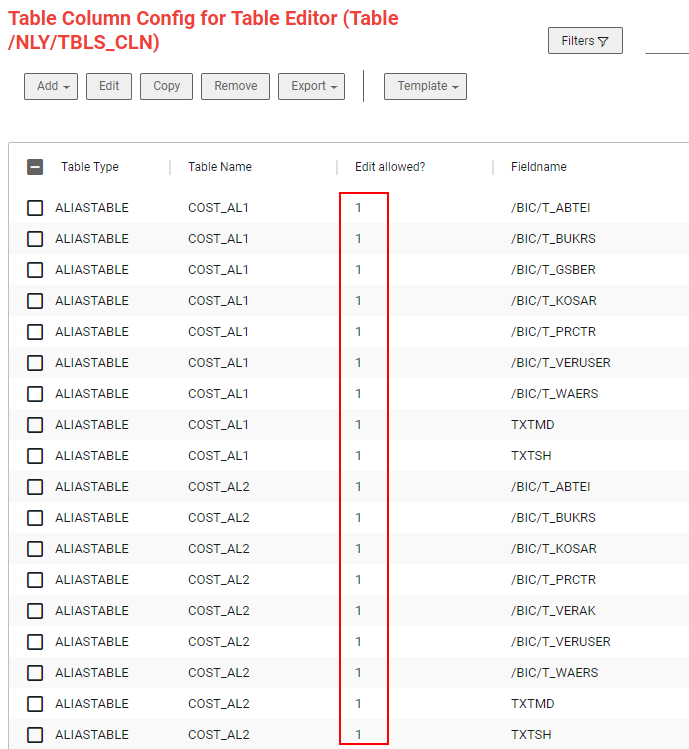Select Edit allowed value in COST_AL1 /BIC/T_BUKRS row
This screenshot has height=749, width=689.
[x=358, y=239]
